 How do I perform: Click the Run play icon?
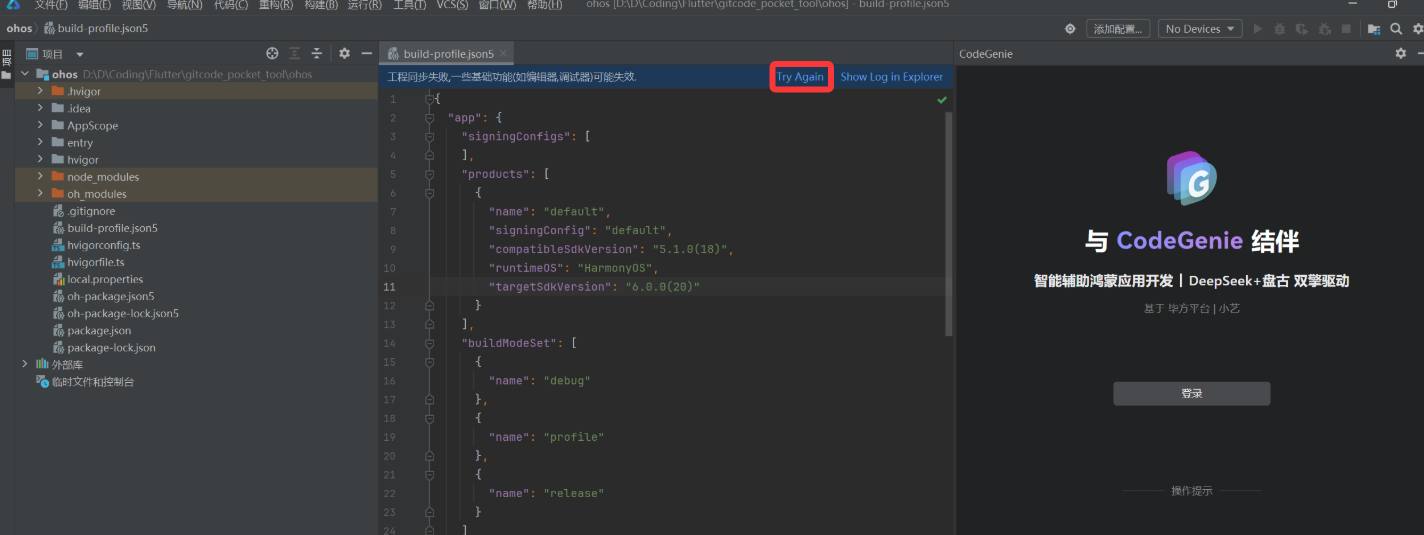[1258, 29]
